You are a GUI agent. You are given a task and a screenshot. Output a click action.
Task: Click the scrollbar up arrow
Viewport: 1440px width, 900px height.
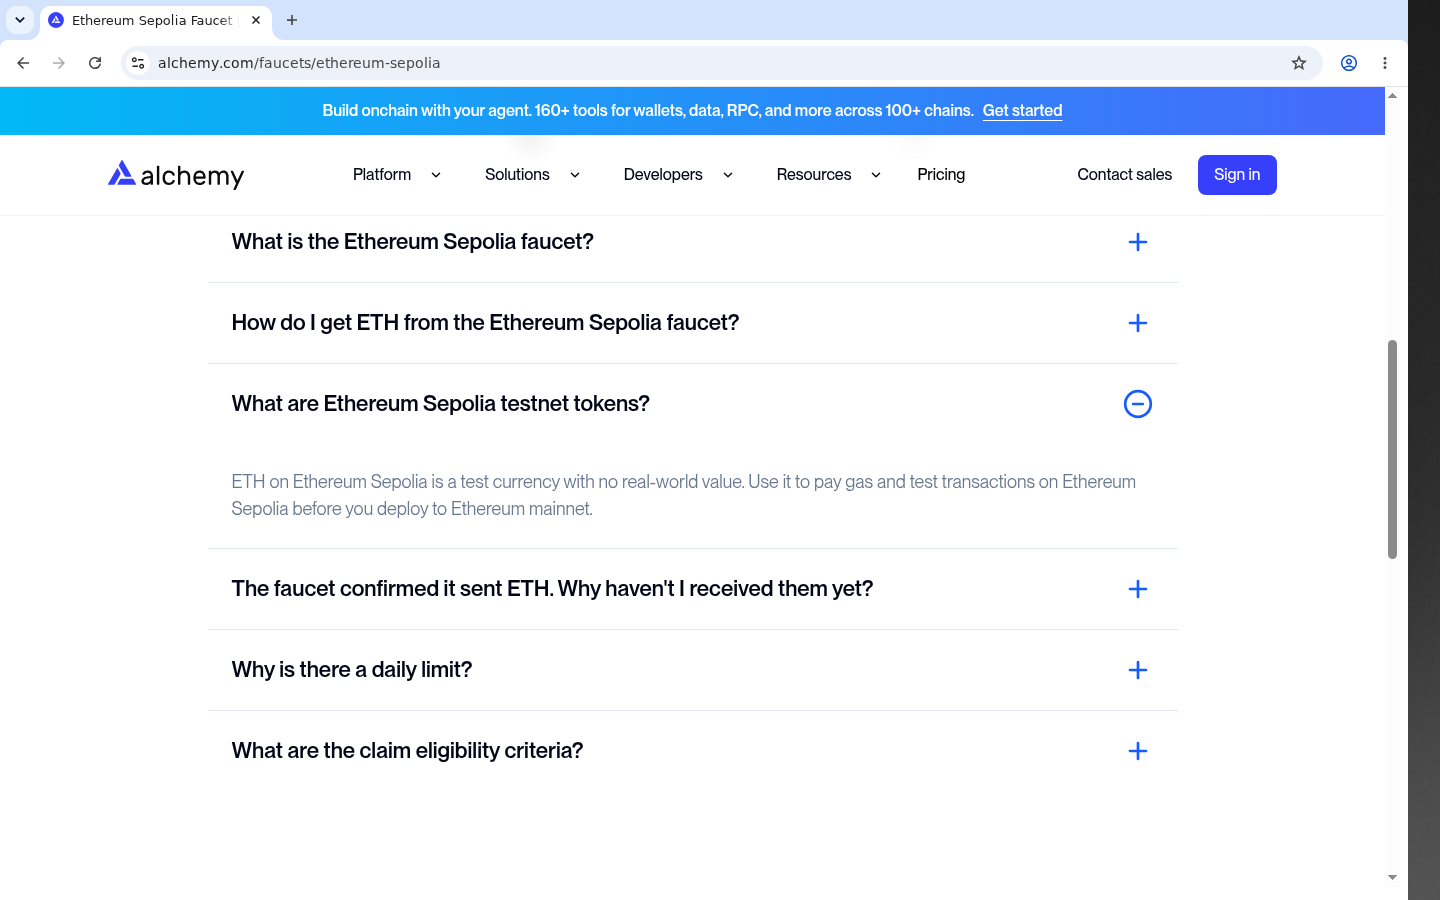coord(1392,96)
